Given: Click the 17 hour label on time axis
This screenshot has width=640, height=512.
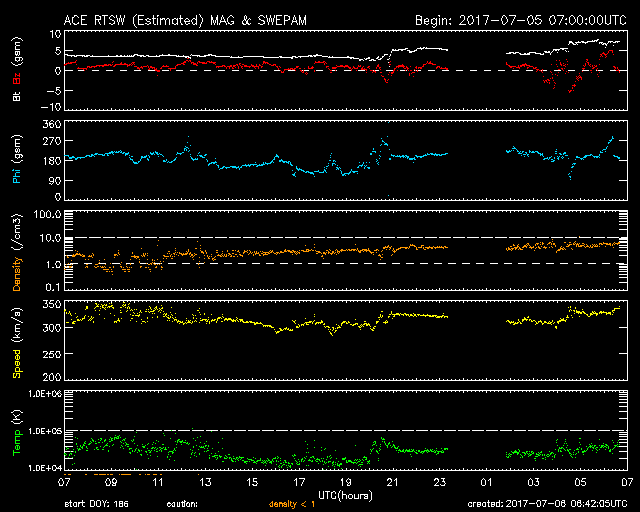Looking at the screenshot, I should click(x=299, y=483).
